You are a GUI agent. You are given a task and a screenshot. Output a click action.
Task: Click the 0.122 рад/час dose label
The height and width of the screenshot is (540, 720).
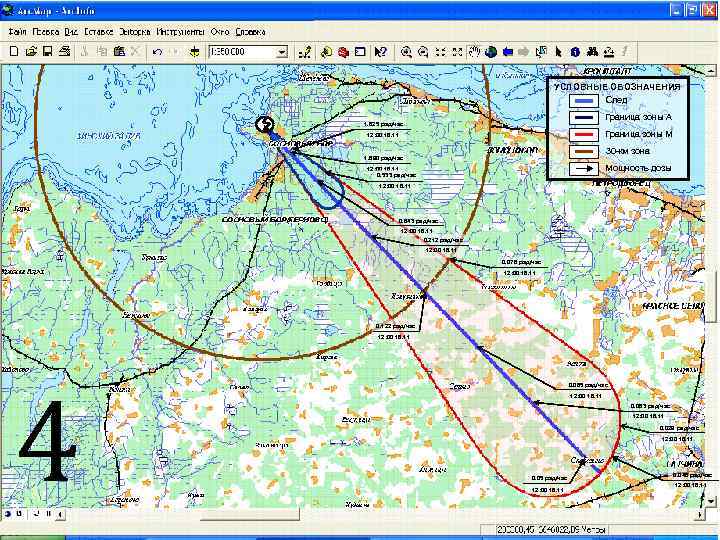[395, 326]
